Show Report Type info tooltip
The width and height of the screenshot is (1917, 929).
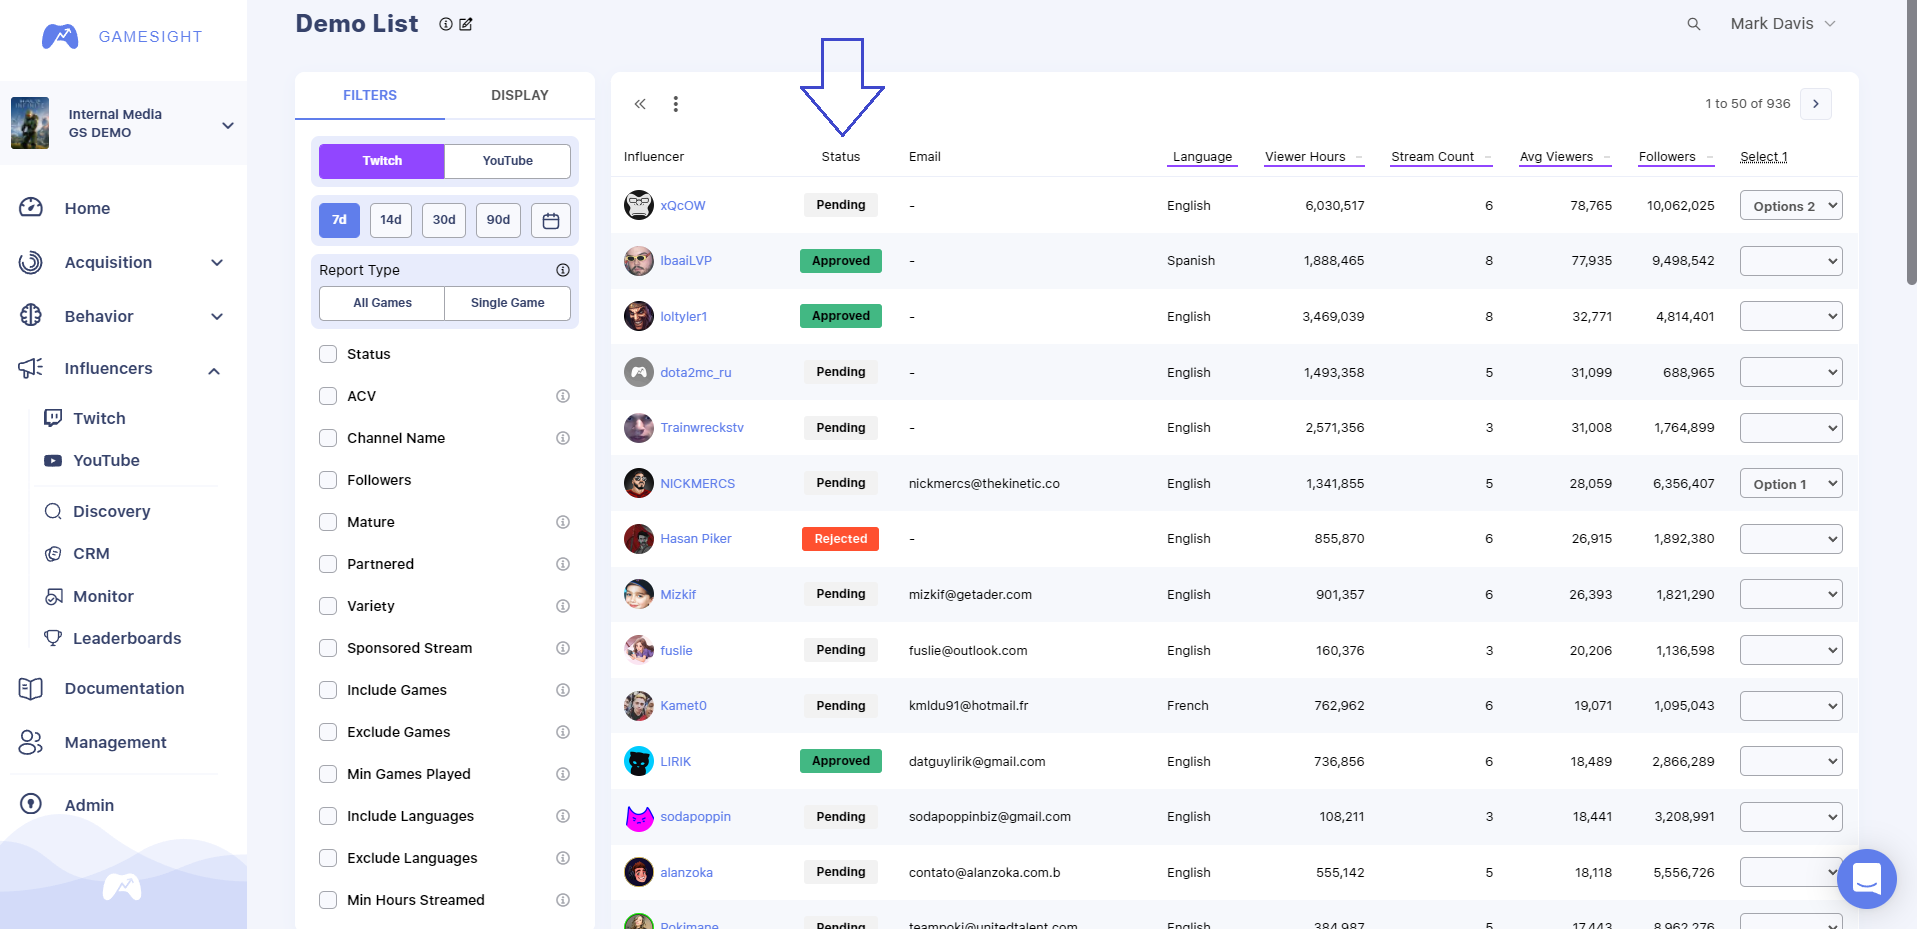(x=563, y=270)
